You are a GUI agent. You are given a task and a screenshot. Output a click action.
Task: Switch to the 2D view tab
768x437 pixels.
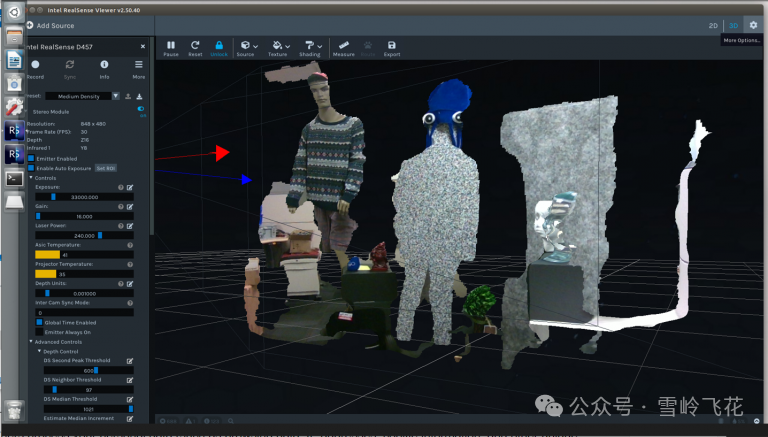[713, 25]
